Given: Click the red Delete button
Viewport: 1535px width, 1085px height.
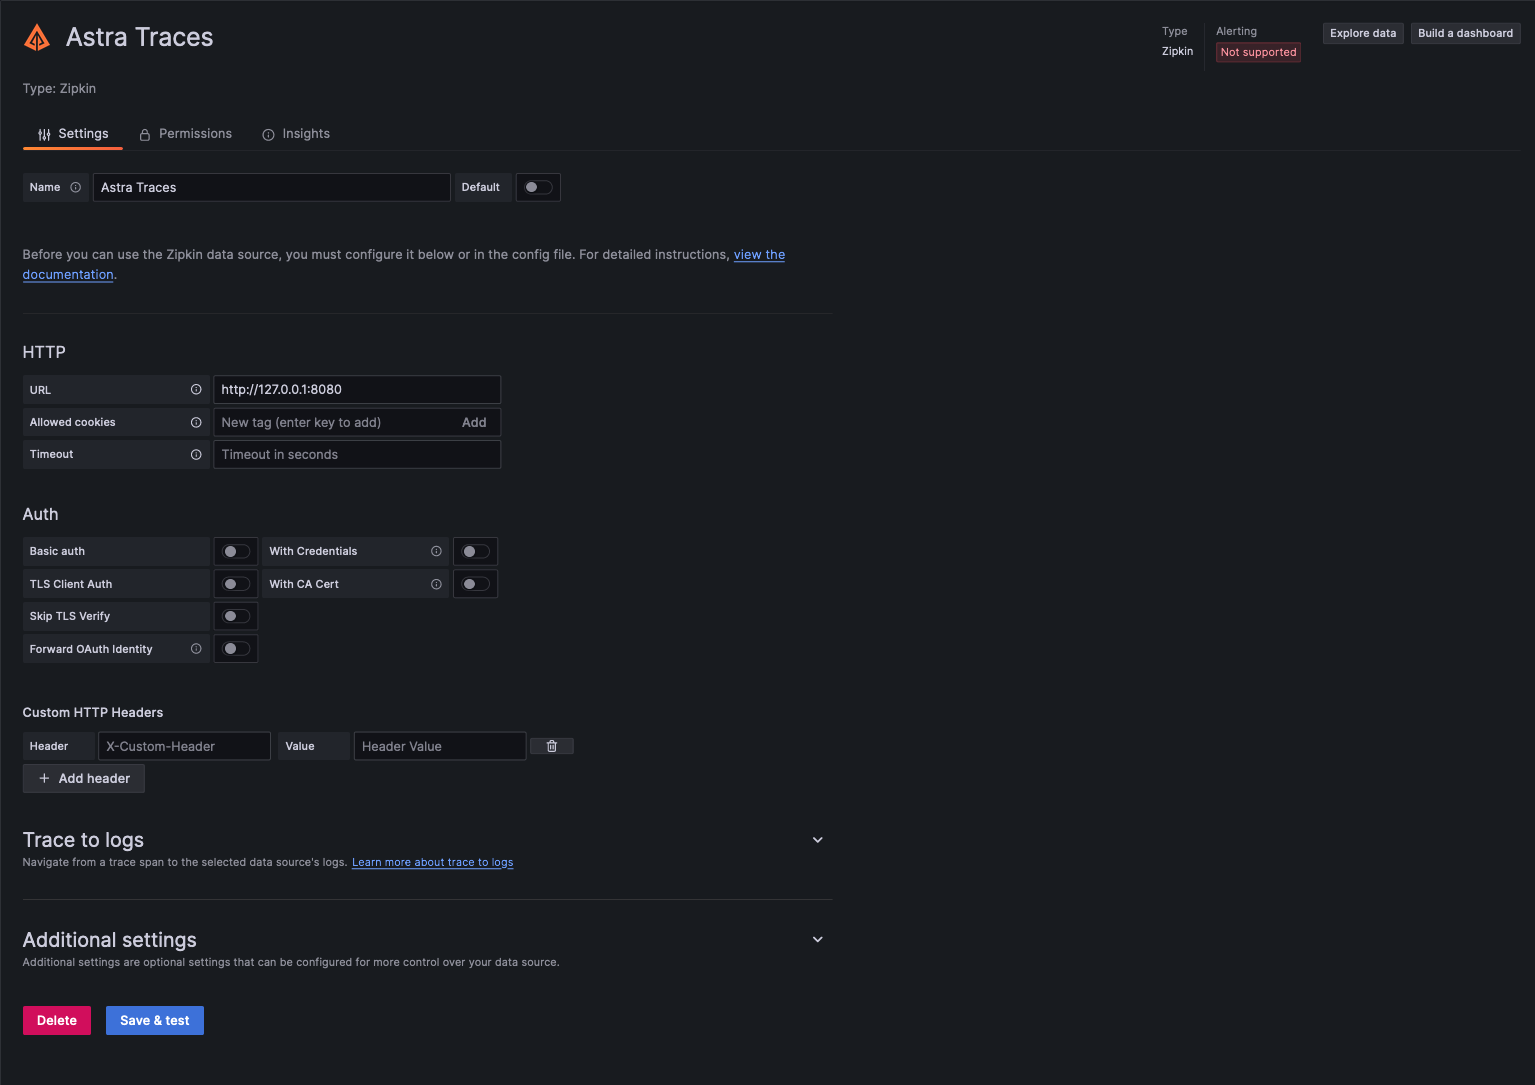Looking at the screenshot, I should [57, 1020].
